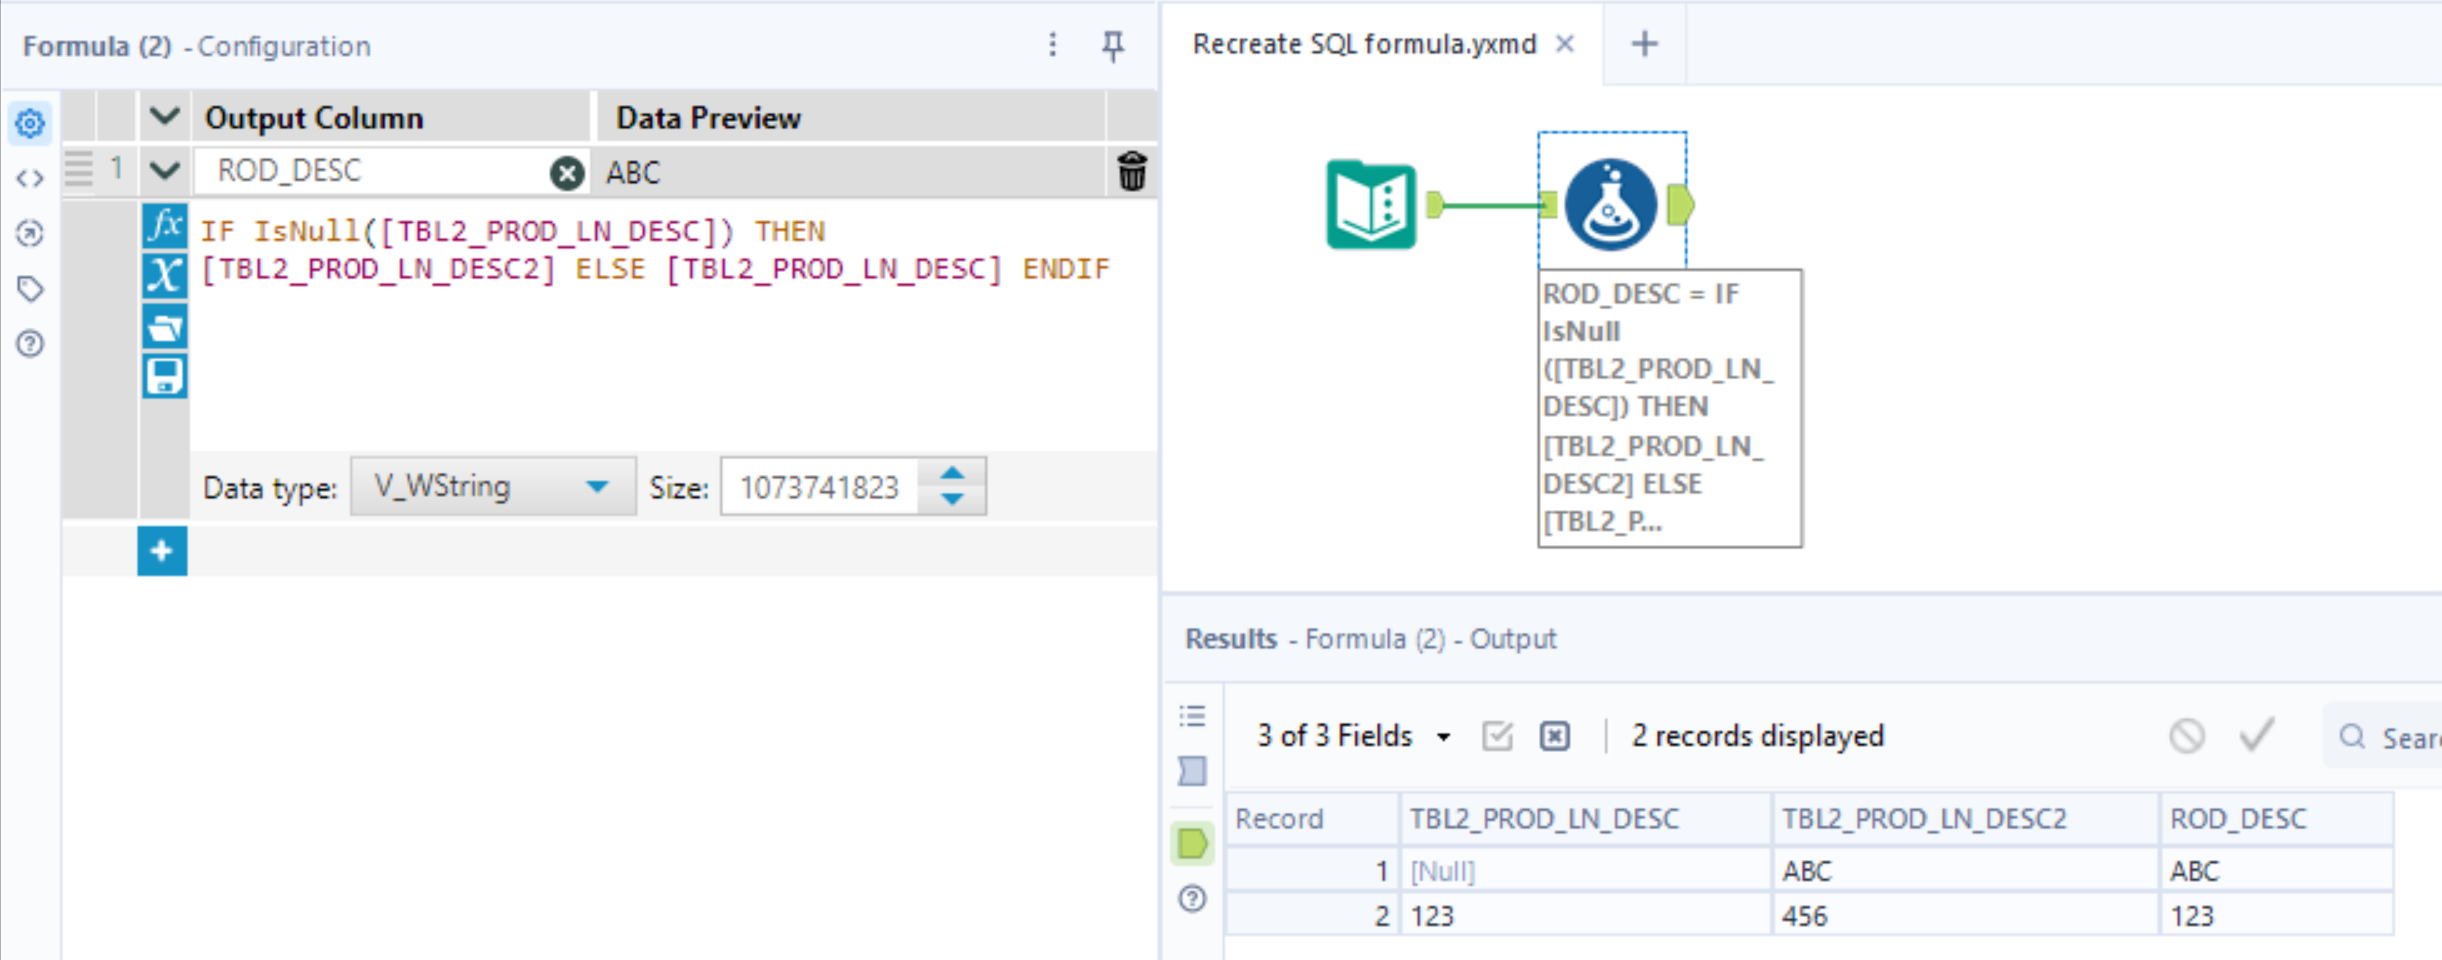Switch to Recreate SQL formula.yxmd tab
This screenshot has height=960, width=2442.
pos(1364,45)
